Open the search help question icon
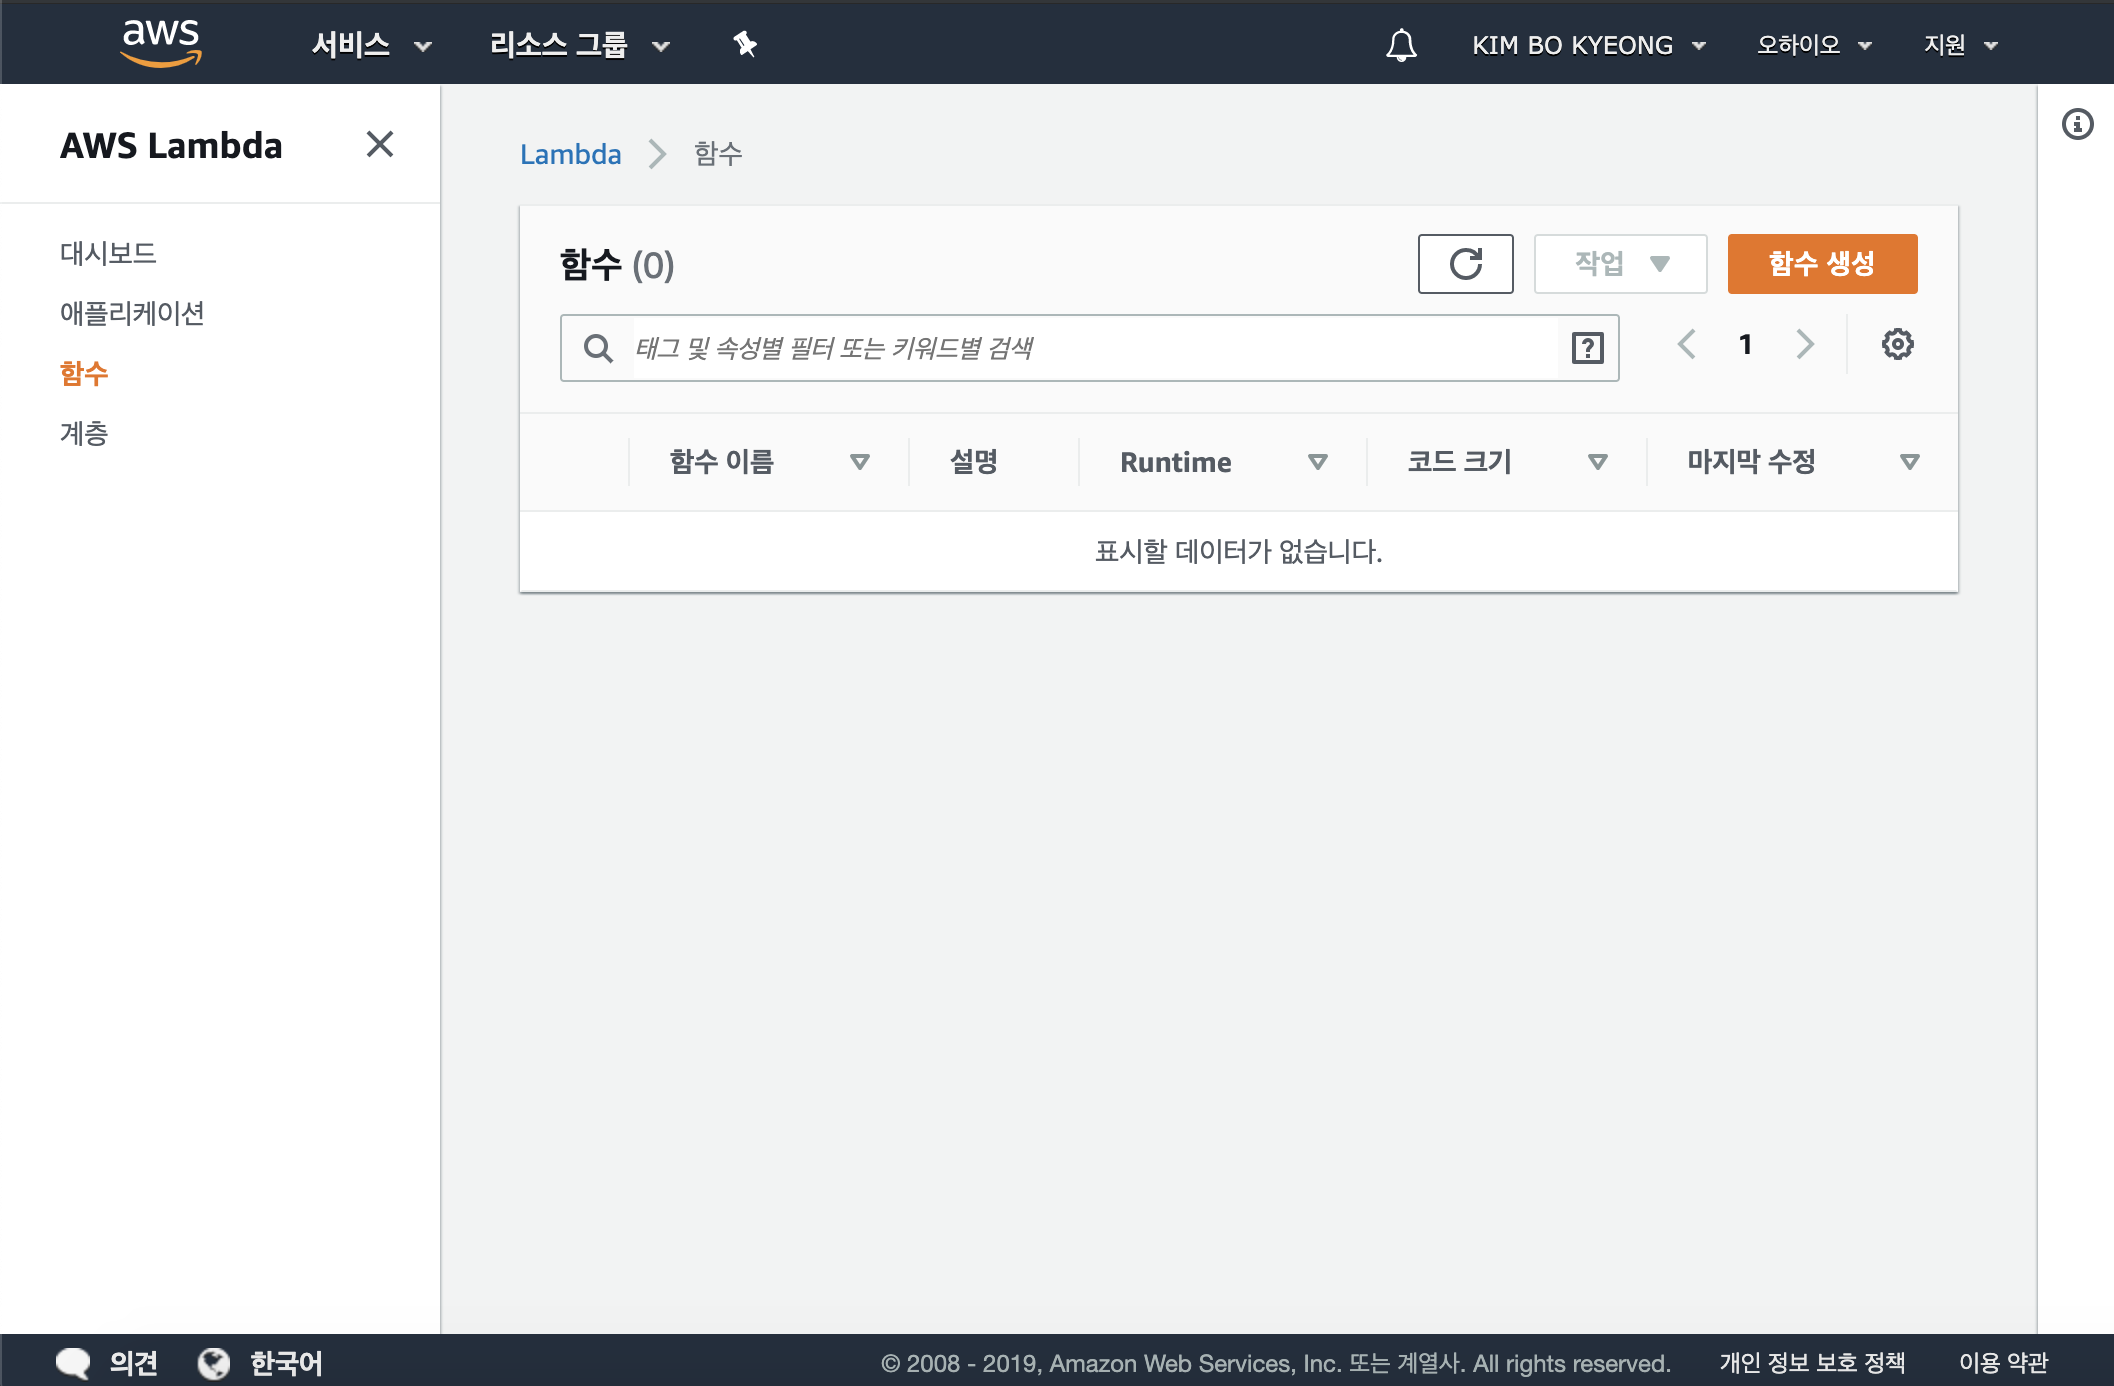The width and height of the screenshot is (2114, 1386). pyautogui.click(x=1587, y=348)
